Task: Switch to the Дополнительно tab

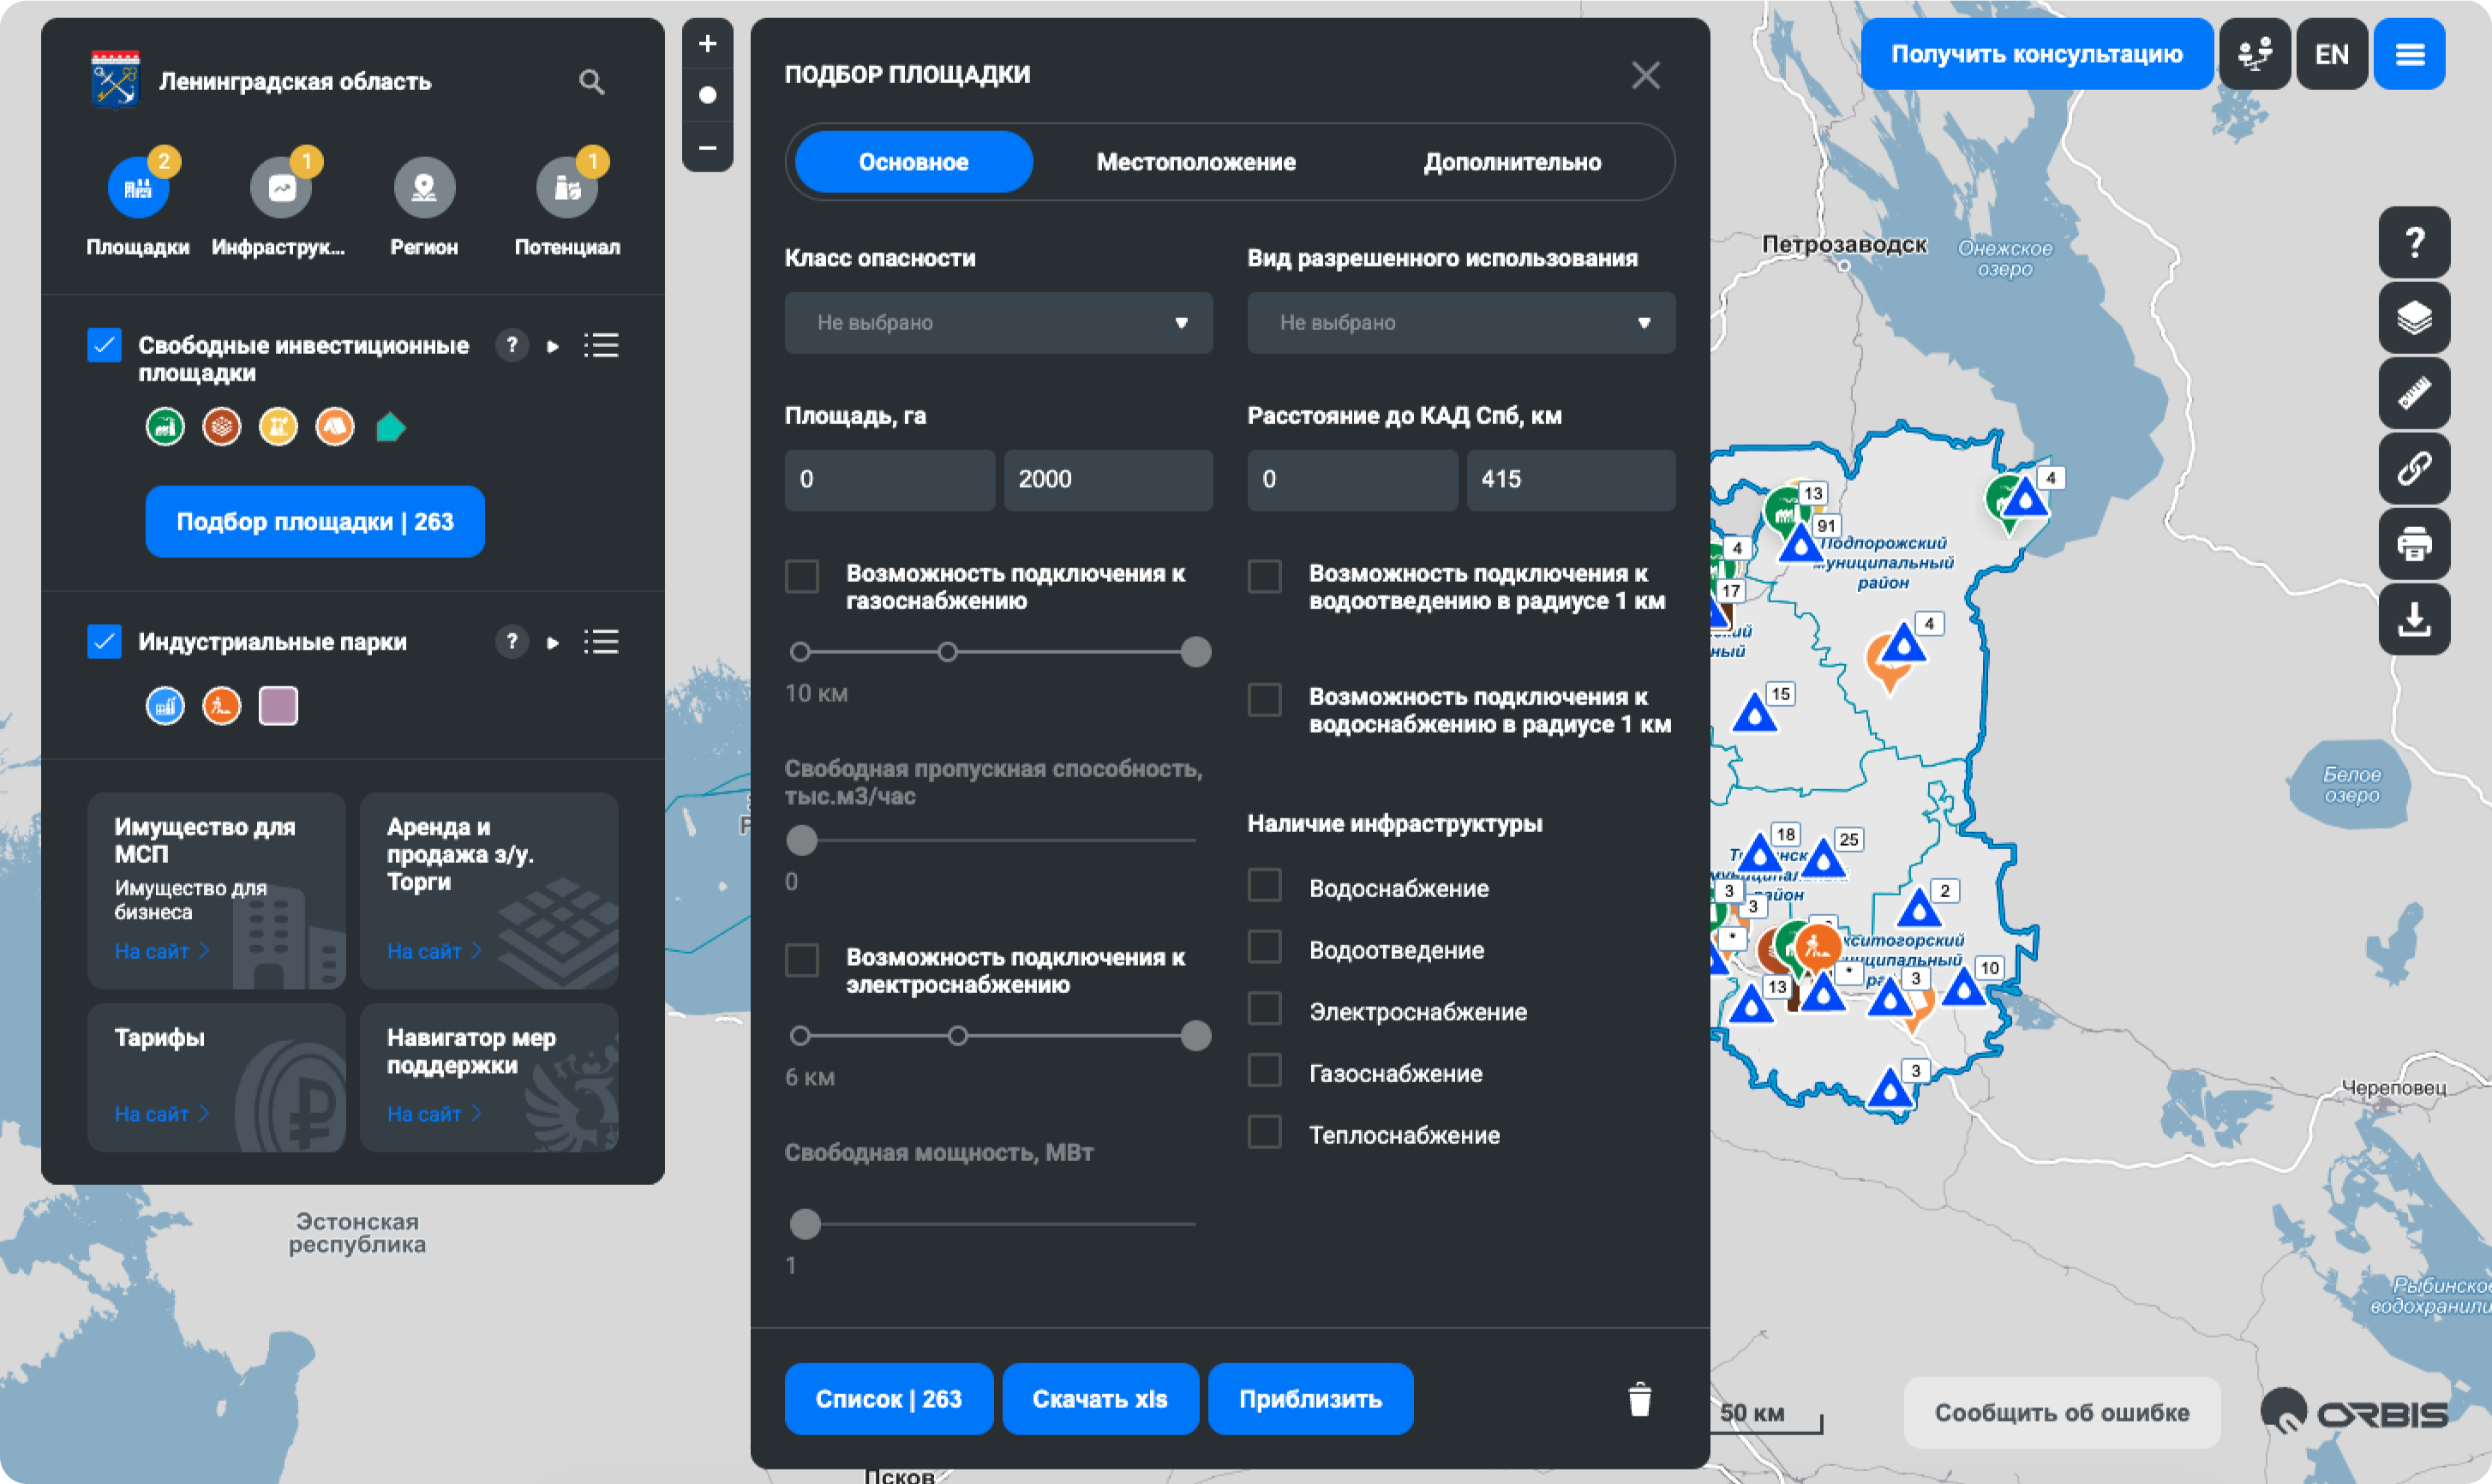Action: (1511, 162)
